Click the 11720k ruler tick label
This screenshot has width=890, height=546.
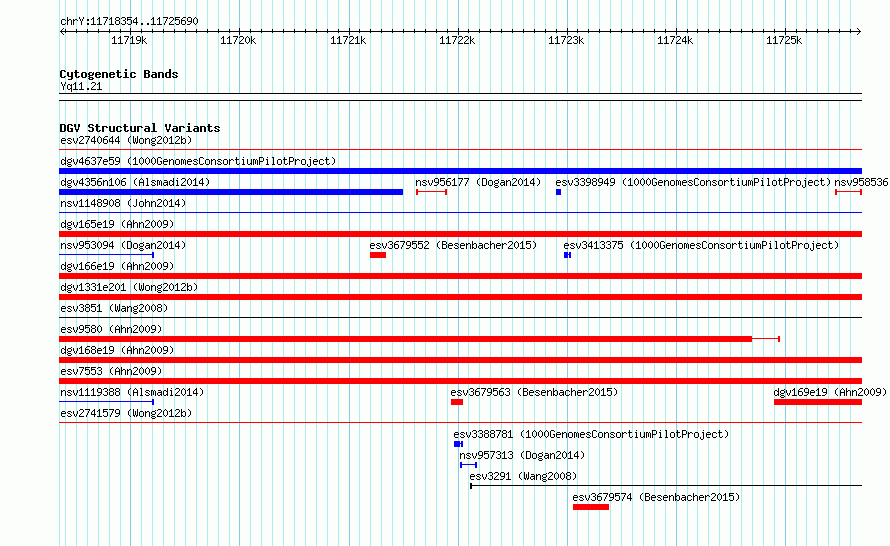(238, 40)
